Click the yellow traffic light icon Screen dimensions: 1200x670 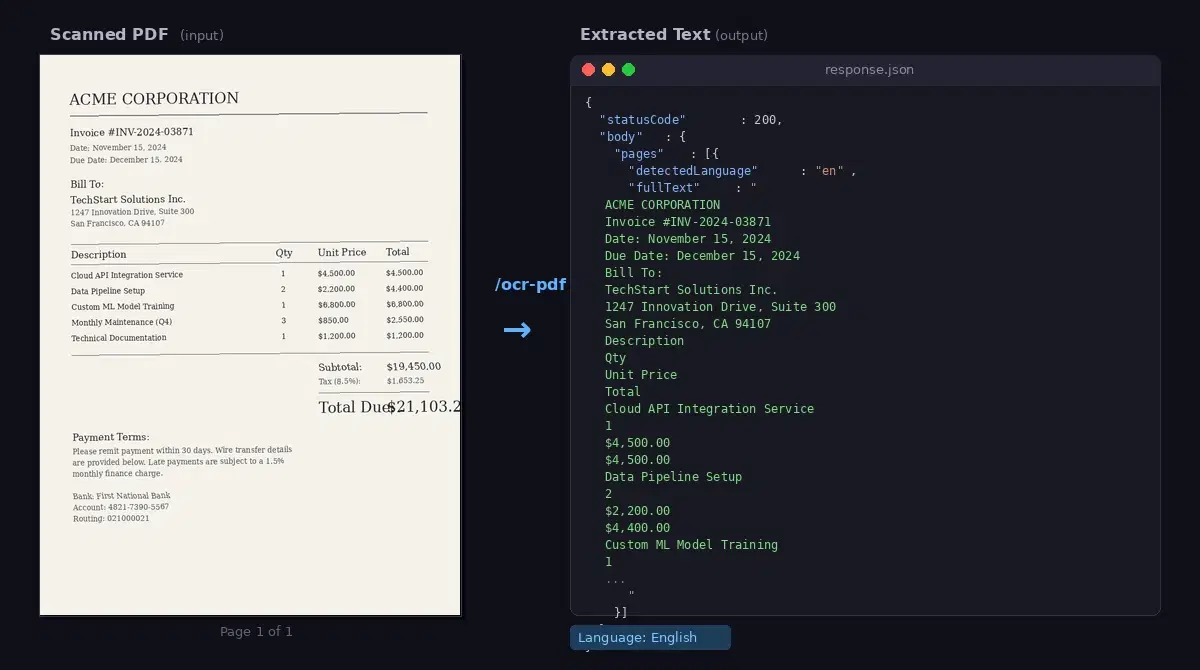click(x=608, y=69)
